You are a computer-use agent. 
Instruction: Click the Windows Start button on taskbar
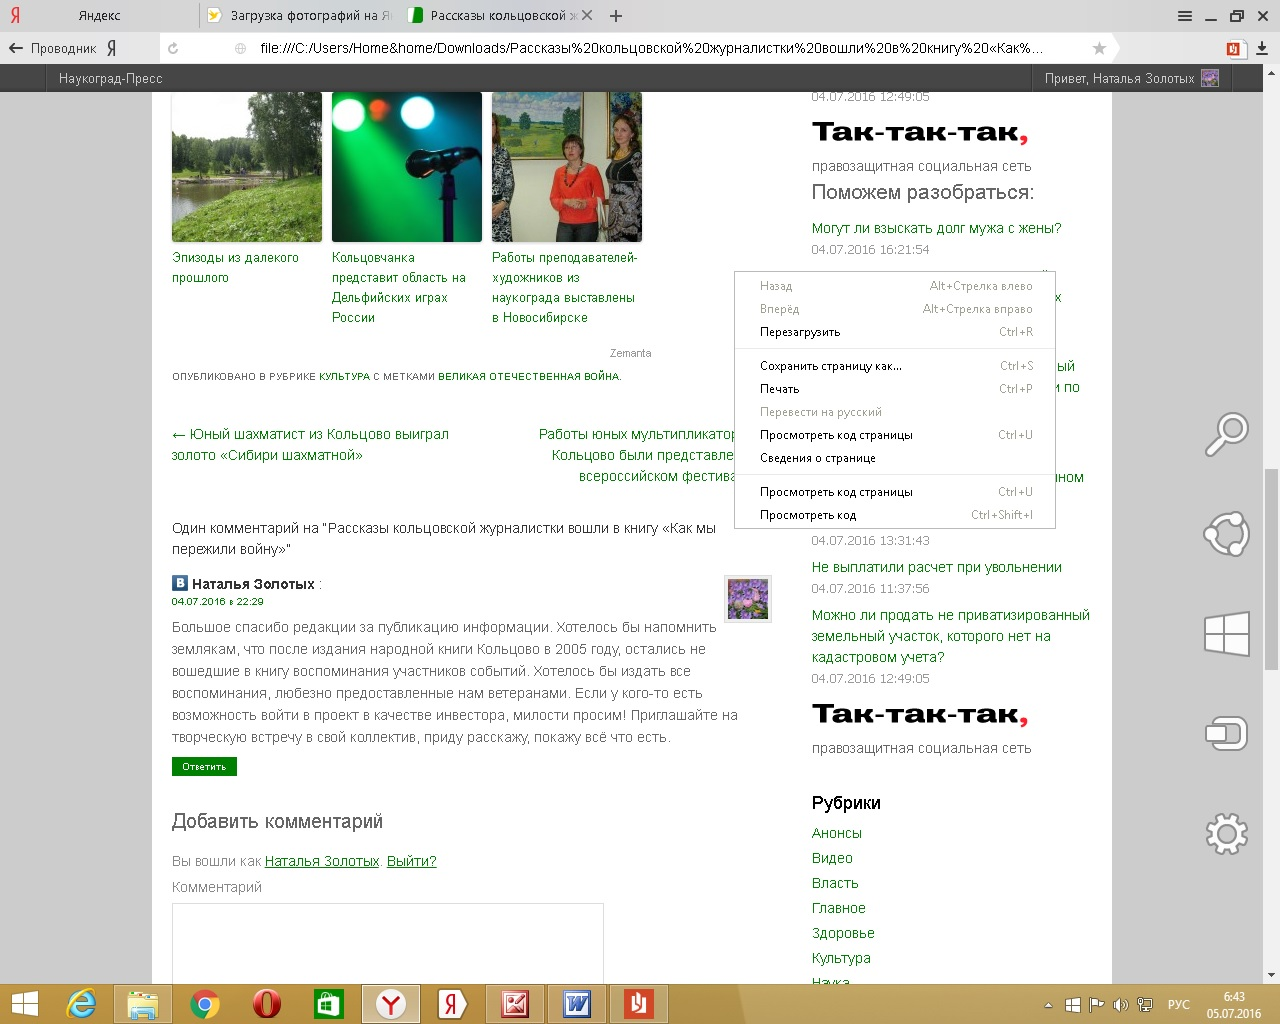pos(25,1004)
